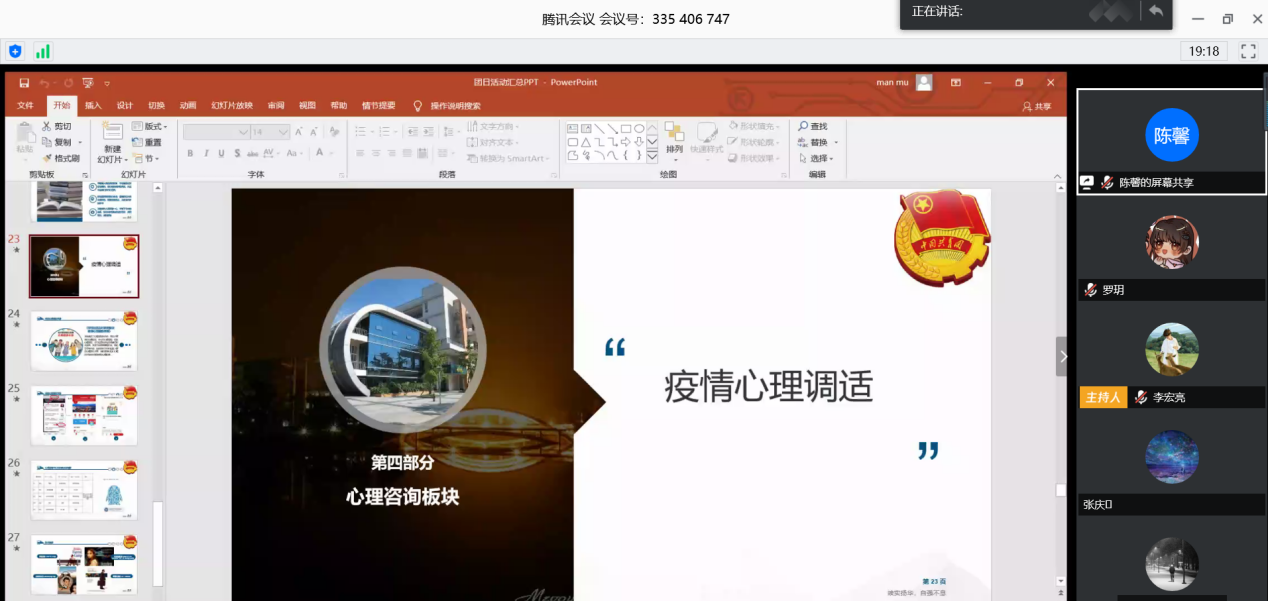Click the green signal strength icon
The height and width of the screenshot is (601, 1268).
43,51
